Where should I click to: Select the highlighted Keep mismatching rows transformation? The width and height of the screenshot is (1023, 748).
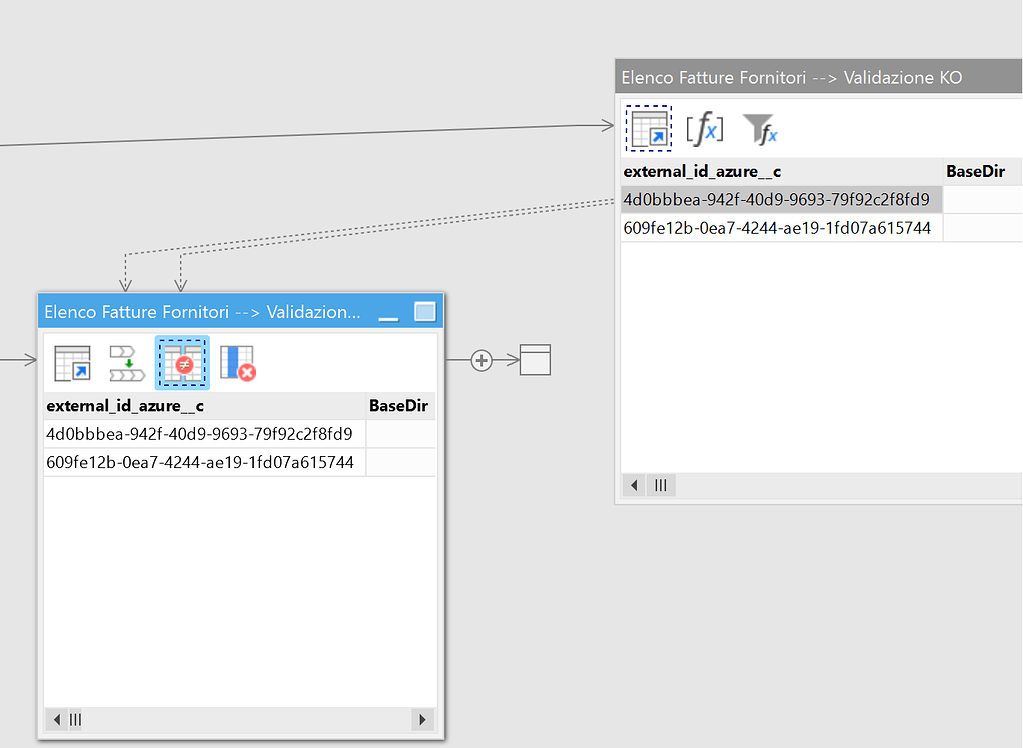(x=182, y=363)
